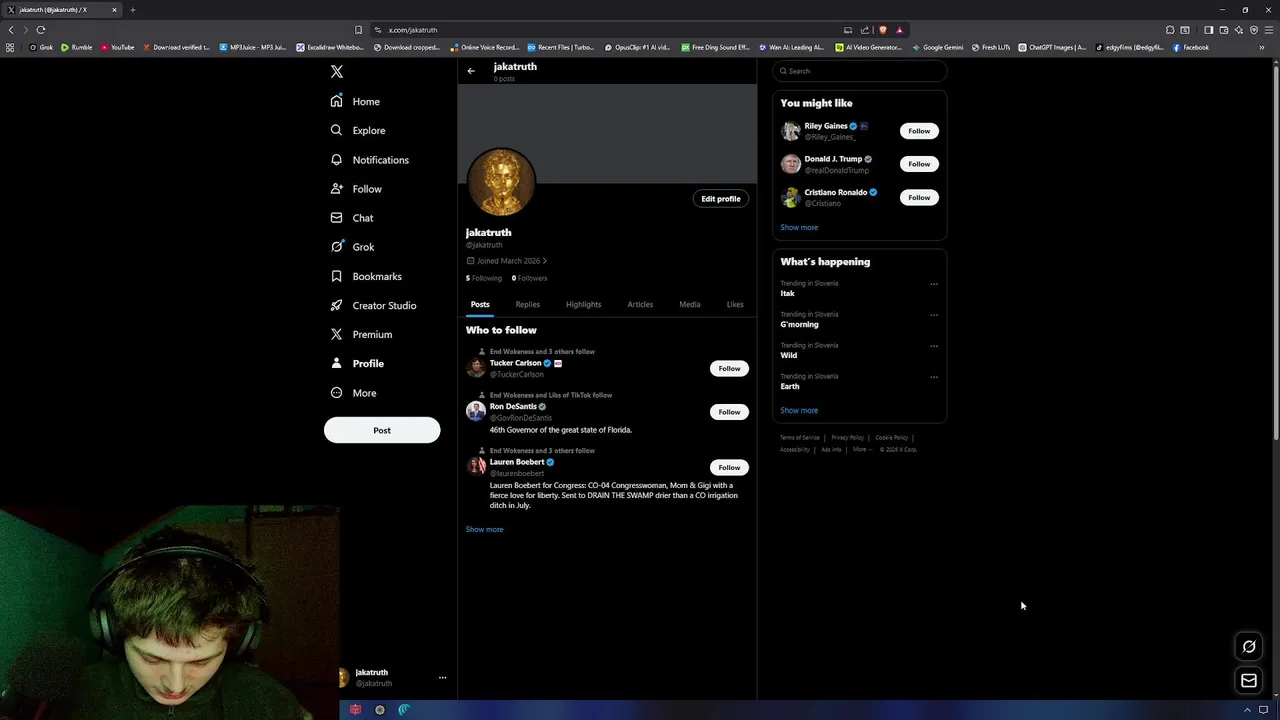The height and width of the screenshot is (720, 1280).
Task: Reload the page with browser refresh
Action: 41,30
